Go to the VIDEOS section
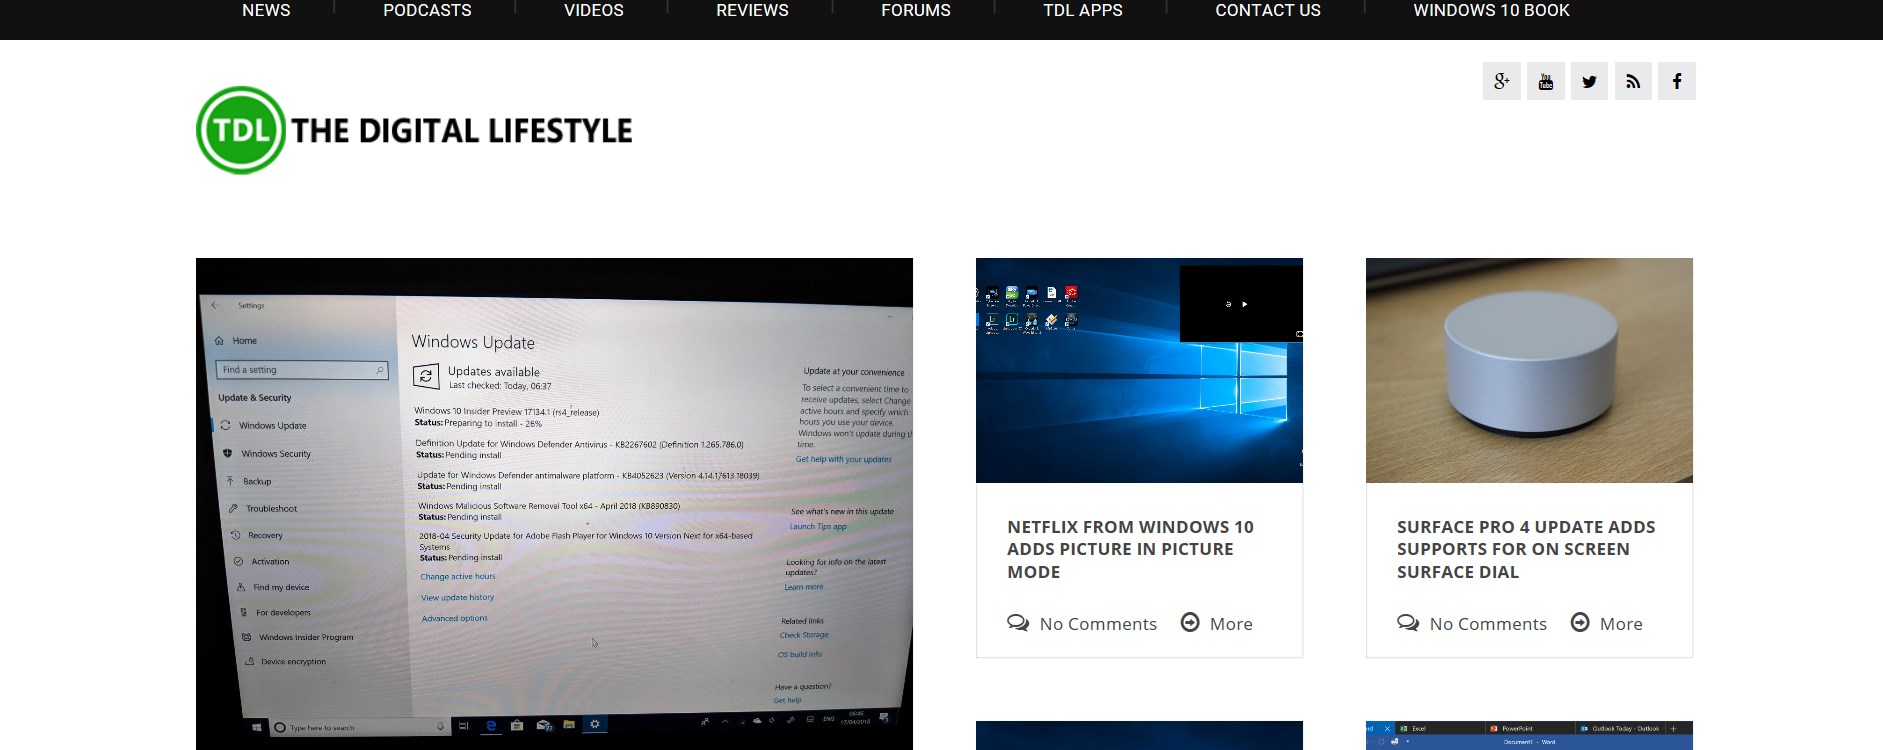Viewport: 1883px width, 750px height. 594,11
